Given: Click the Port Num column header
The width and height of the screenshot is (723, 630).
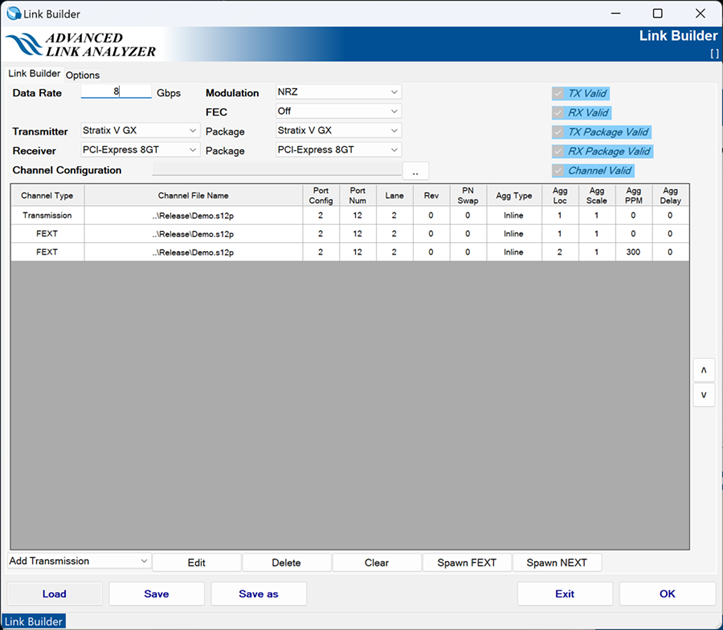Looking at the screenshot, I should click(358, 196).
